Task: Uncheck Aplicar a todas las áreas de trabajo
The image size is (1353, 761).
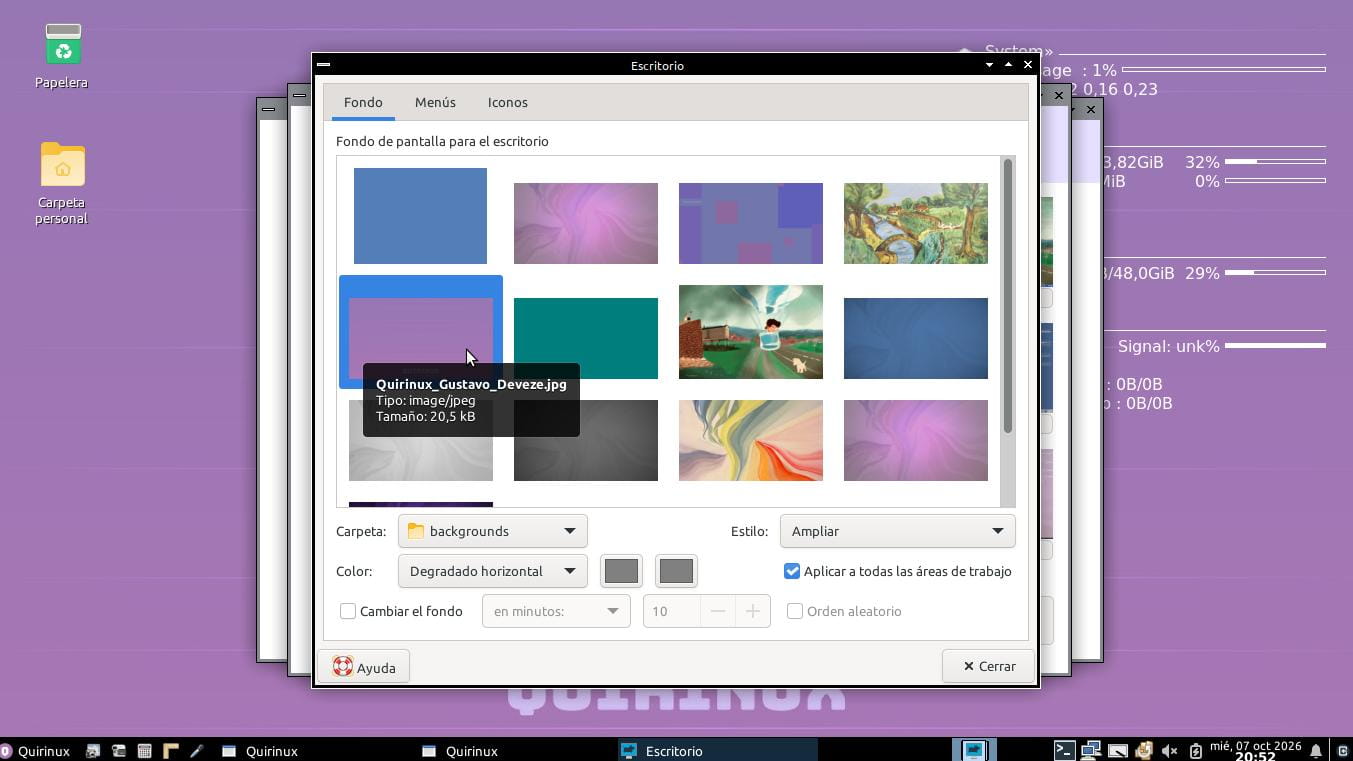Action: (x=792, y=571)
